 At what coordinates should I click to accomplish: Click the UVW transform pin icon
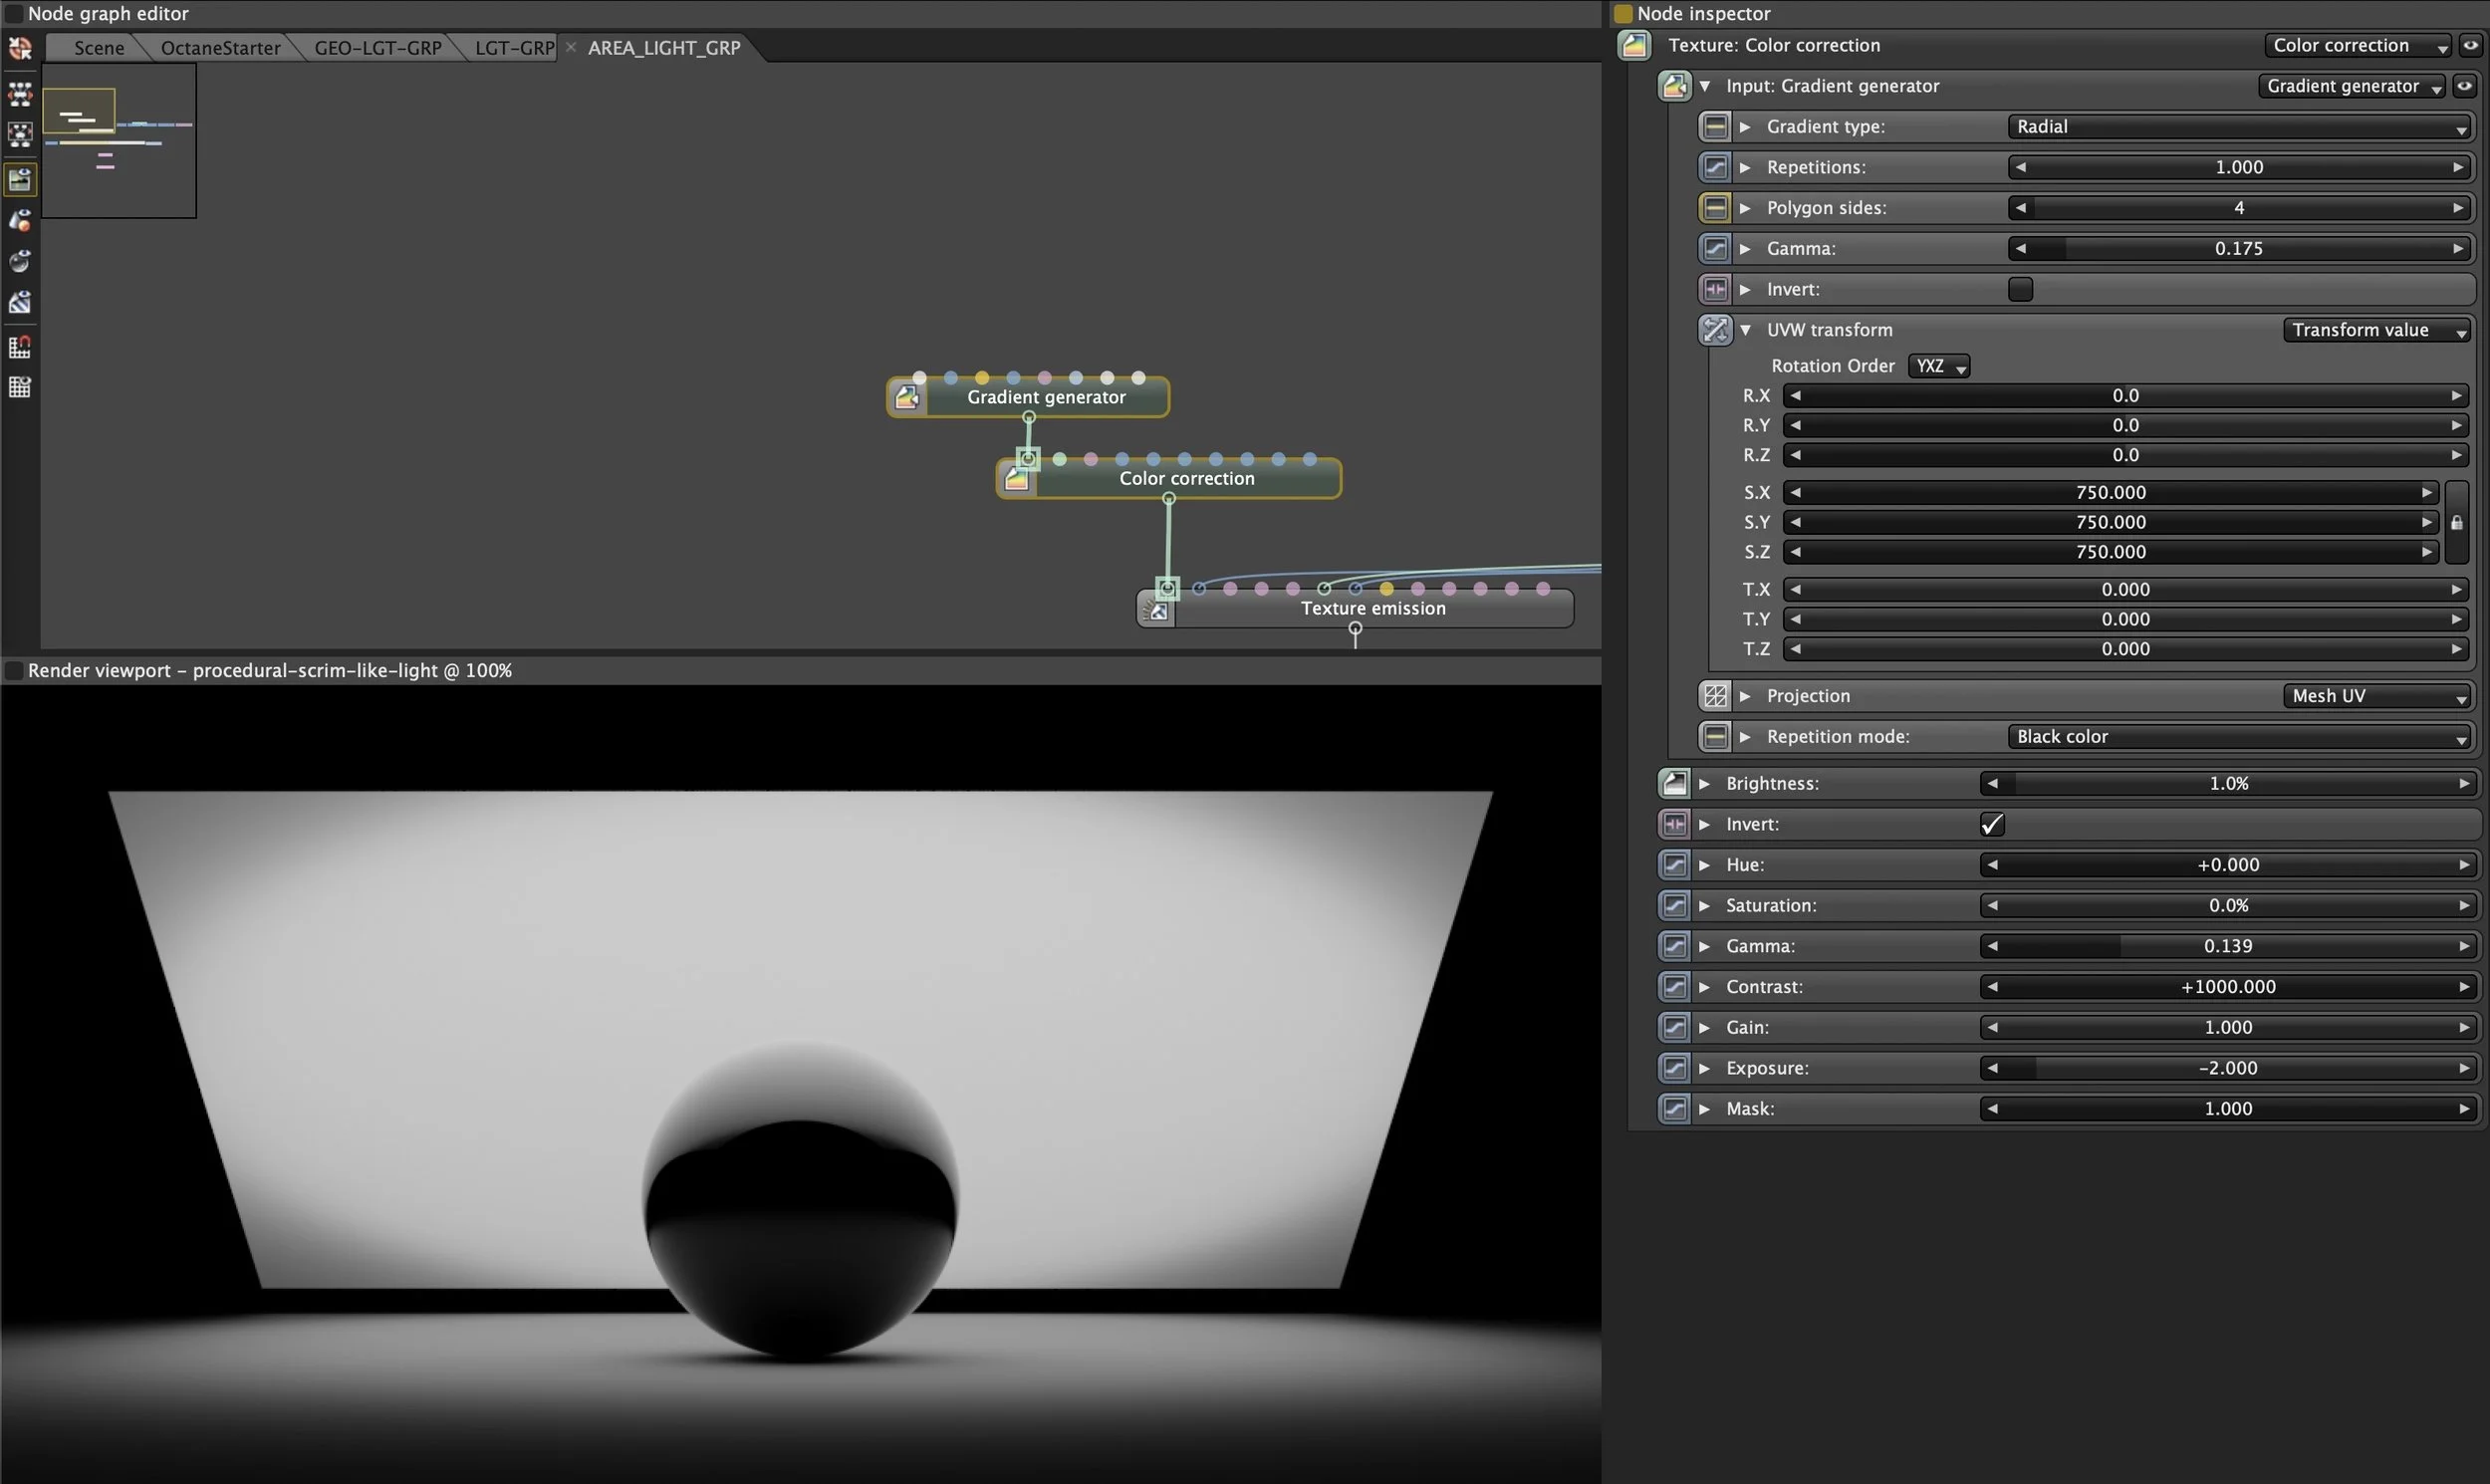(1715, 330)
